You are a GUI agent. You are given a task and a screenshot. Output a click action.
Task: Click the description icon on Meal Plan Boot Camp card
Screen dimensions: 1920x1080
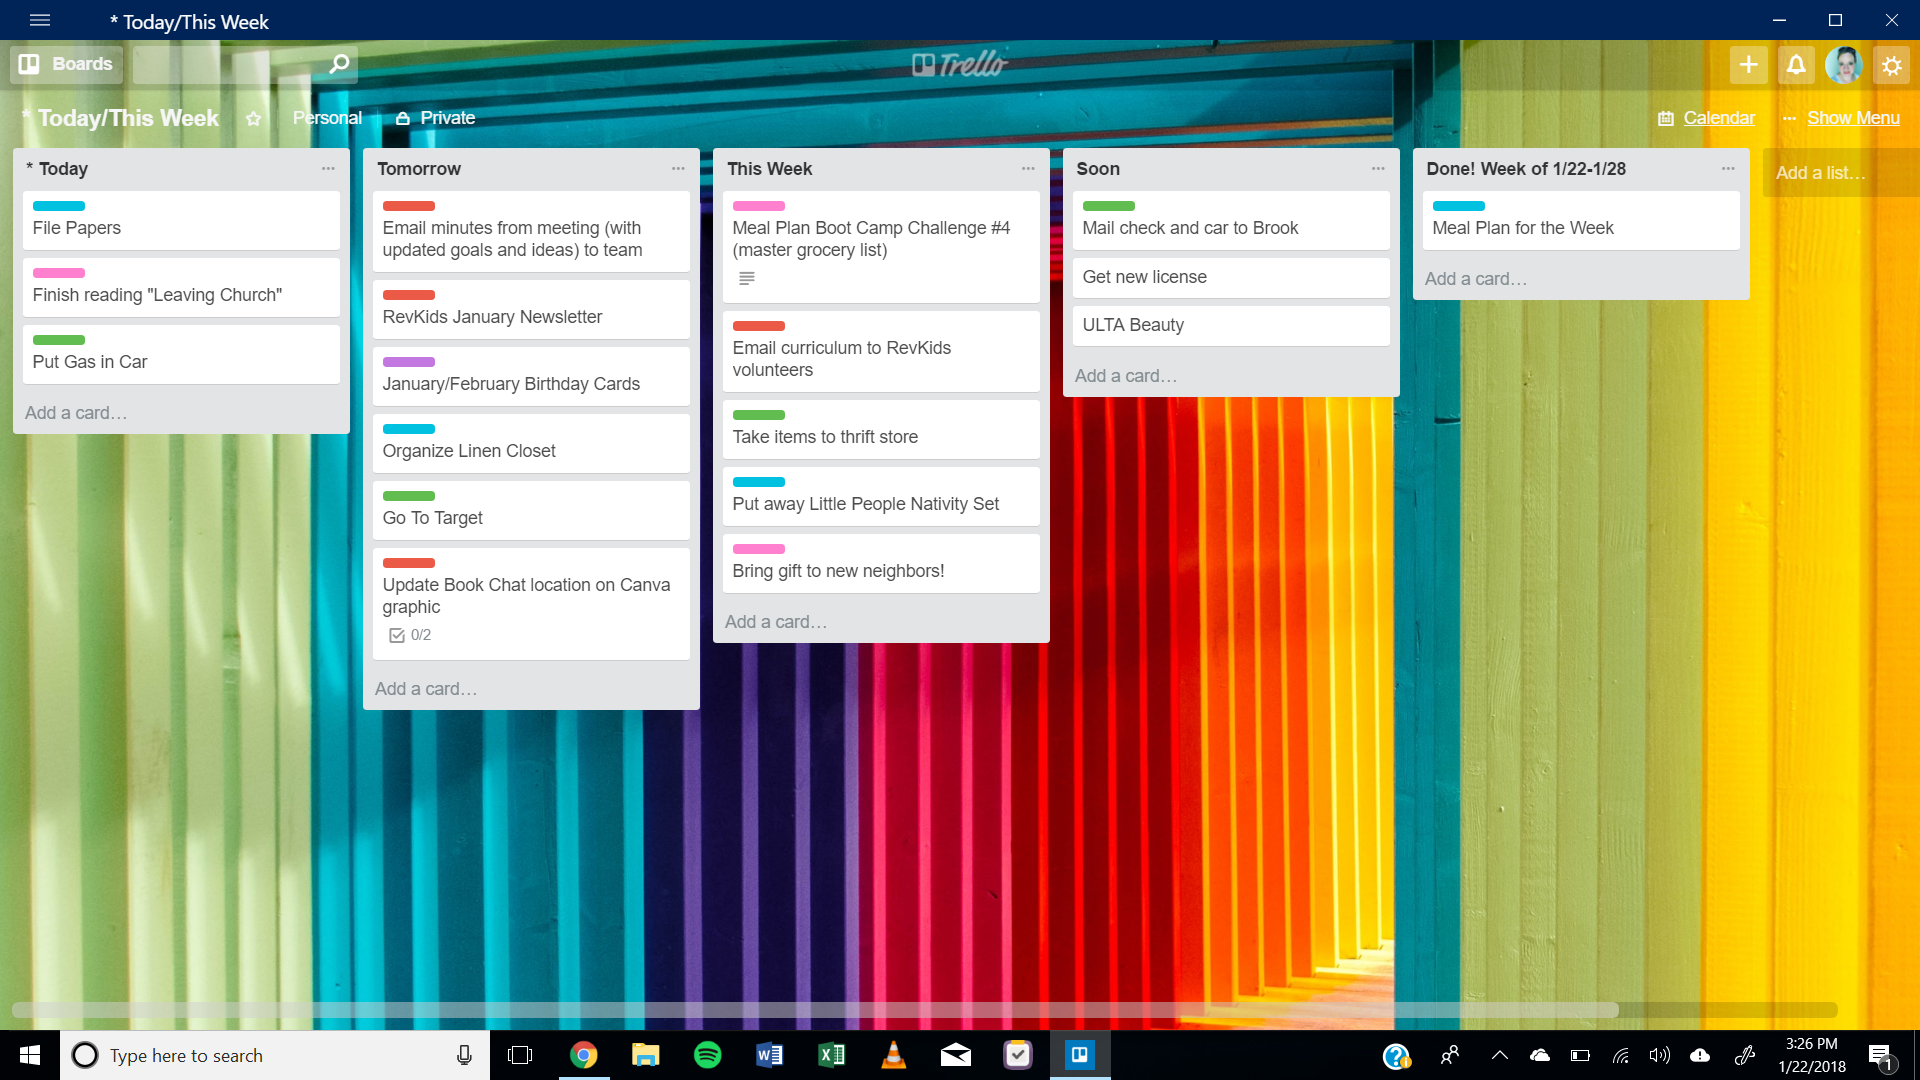coord(746,278)
